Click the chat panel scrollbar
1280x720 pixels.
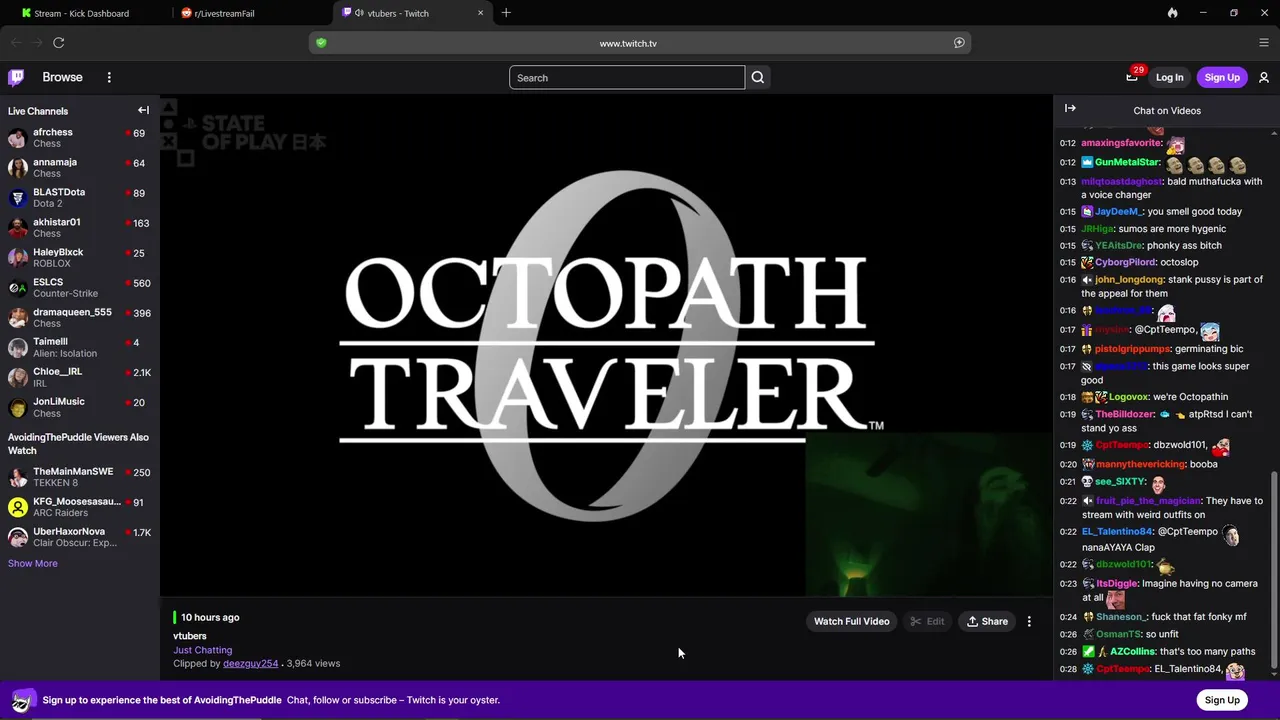pyautogui.click(x=1273, y=571)
